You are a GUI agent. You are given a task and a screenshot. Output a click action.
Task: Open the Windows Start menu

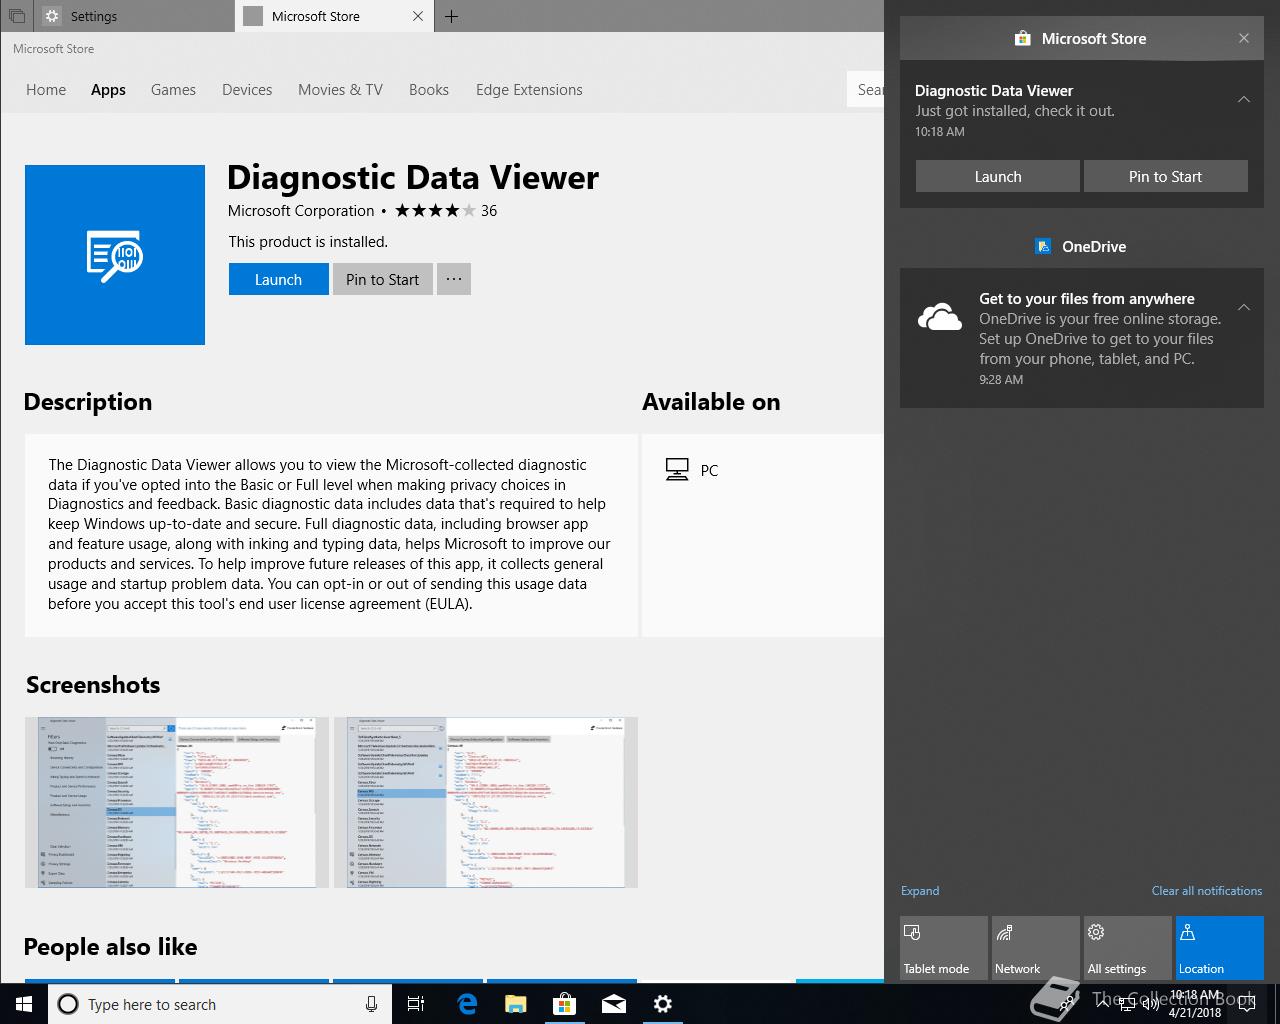(24, 1004)
